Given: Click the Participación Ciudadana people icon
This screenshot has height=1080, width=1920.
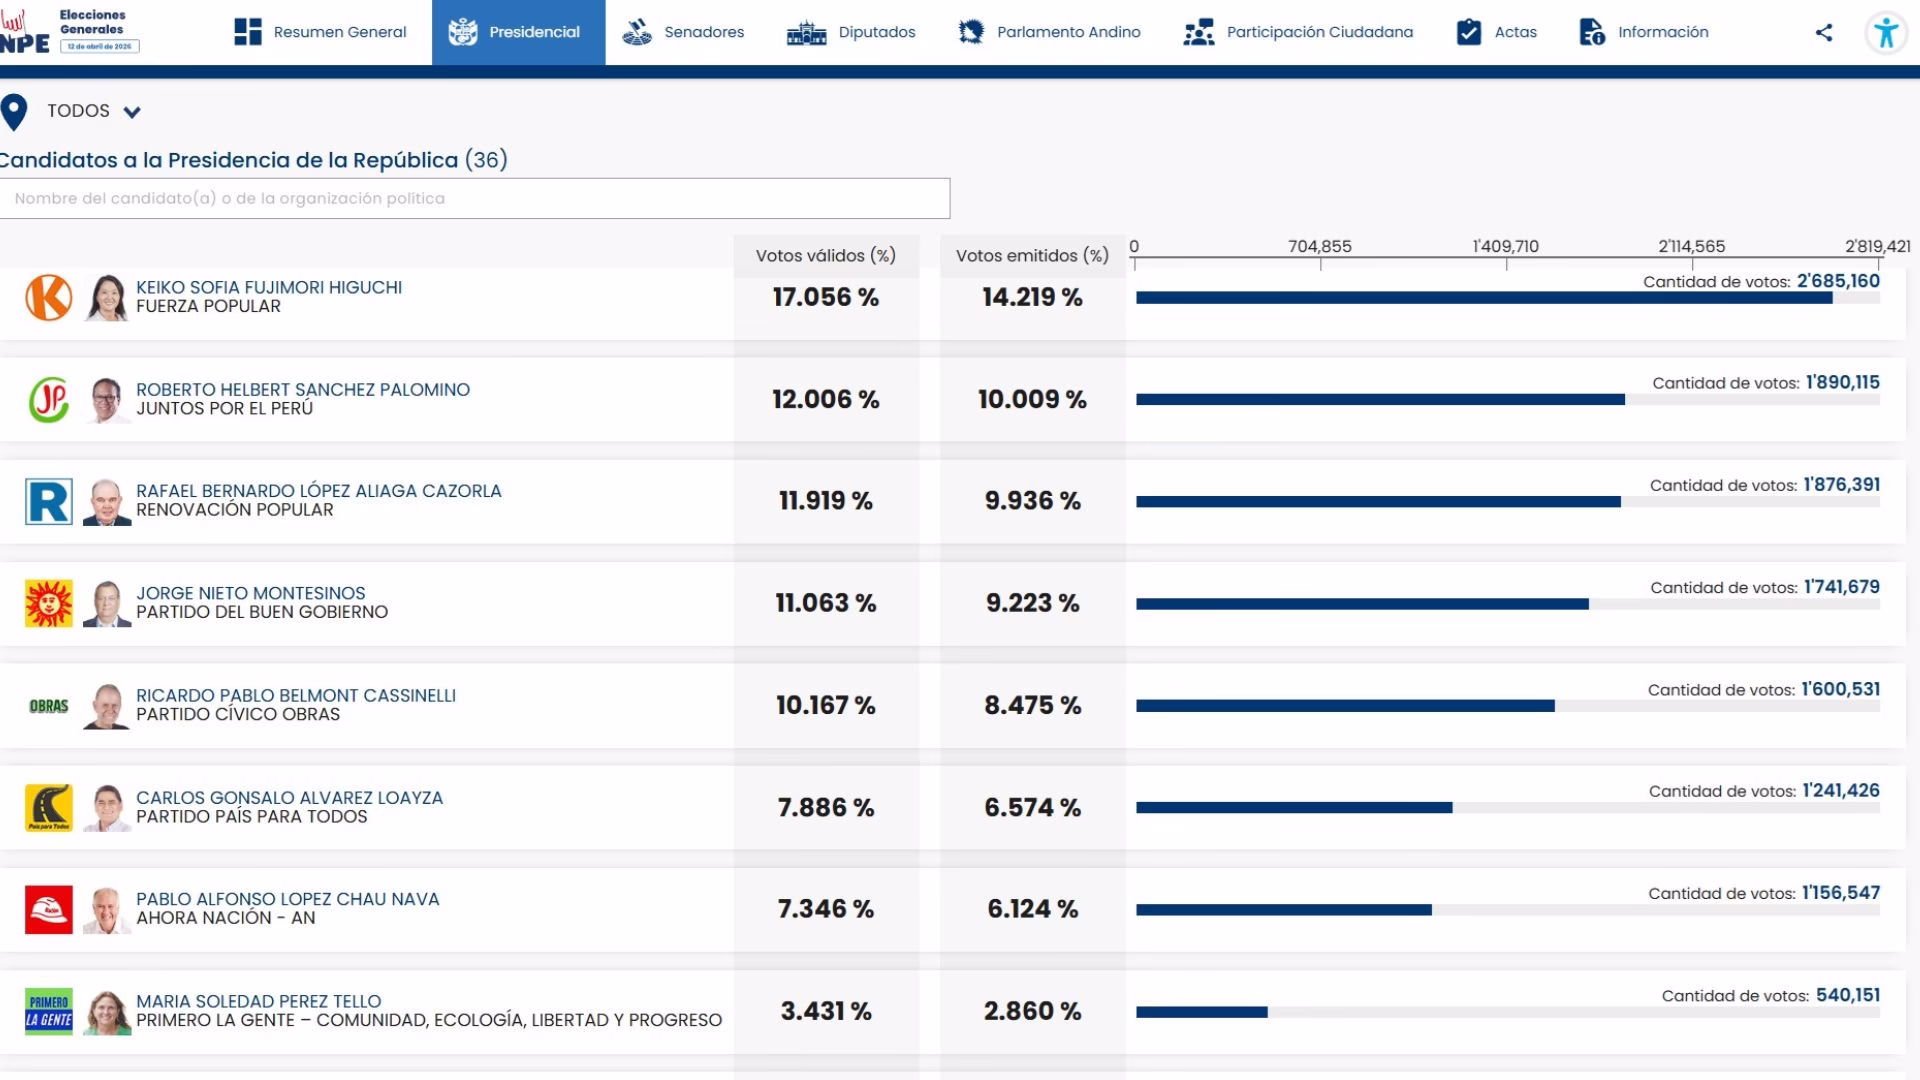Looking at the screenshot, I should [1199, 32].
